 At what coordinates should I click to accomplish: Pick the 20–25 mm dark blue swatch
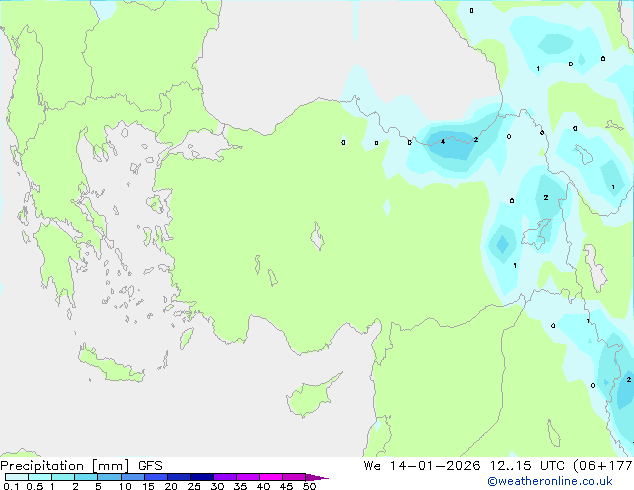tap(179, 477)
